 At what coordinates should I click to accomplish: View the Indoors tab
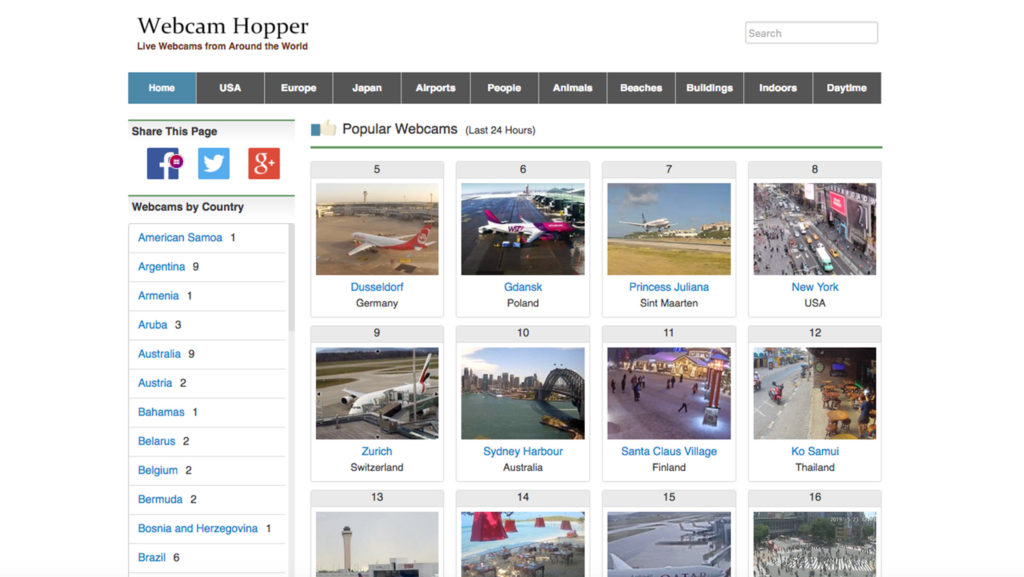(778, 88)
